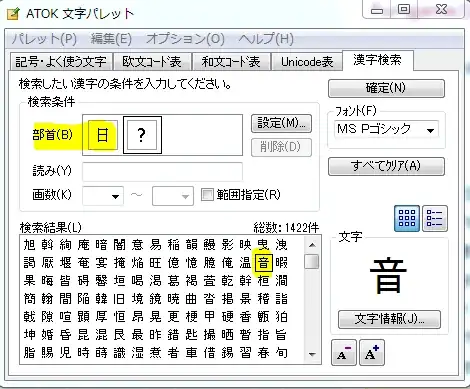Screen dimensions: 470x389
Task: Open the パレット(P) menu
Action: pyautogui.click(x=44, y=39)
